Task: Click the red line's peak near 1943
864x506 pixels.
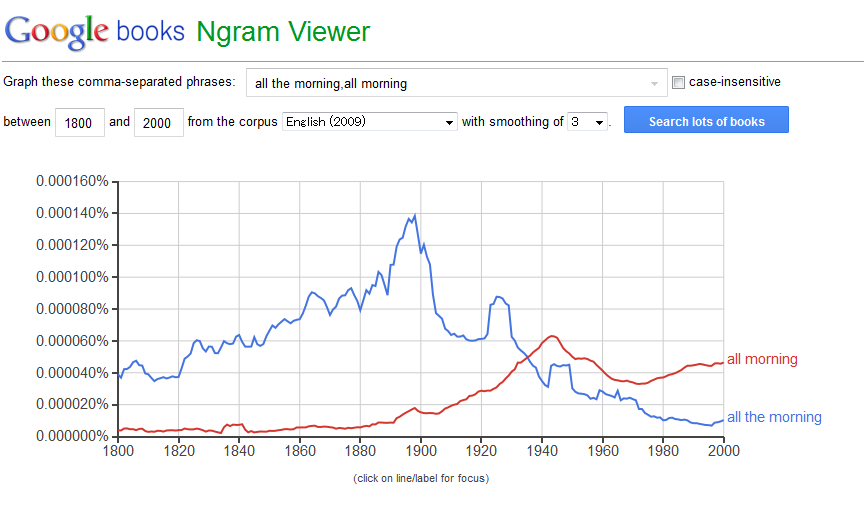Action: tap(551, 336)
